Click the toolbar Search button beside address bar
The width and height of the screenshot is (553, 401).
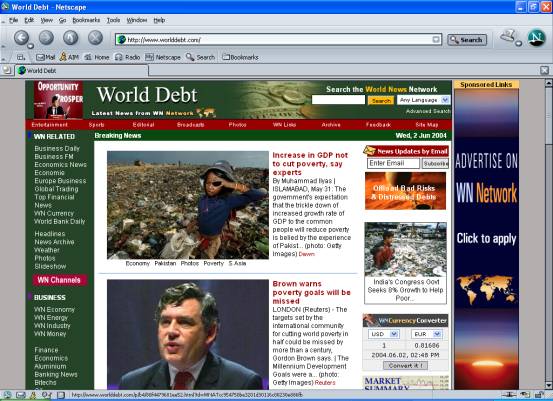pos(467,40)
